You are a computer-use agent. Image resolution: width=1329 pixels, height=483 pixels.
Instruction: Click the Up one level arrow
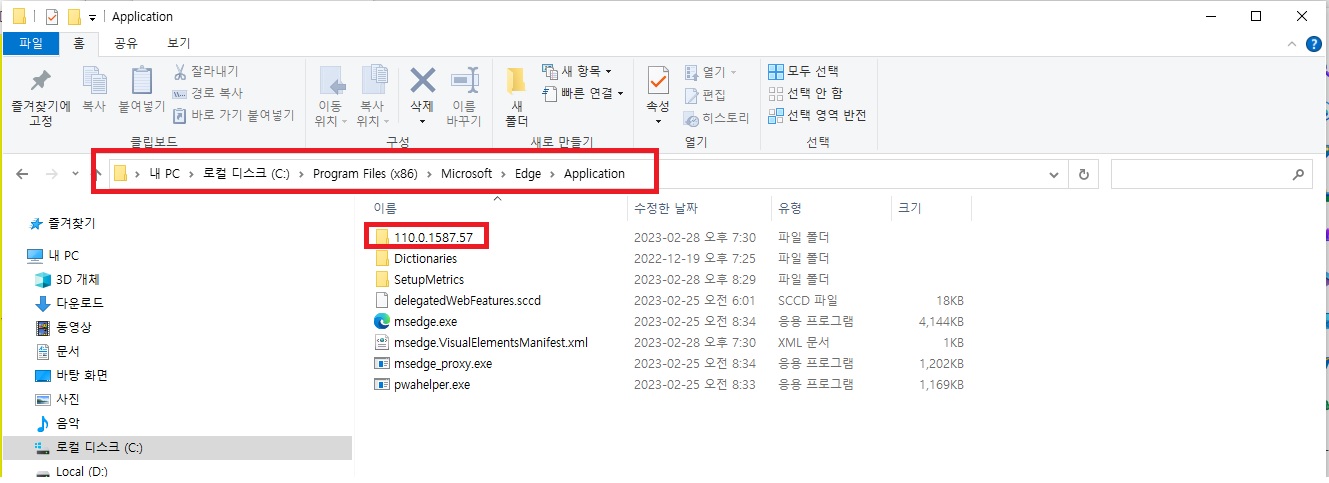[96, 174]
